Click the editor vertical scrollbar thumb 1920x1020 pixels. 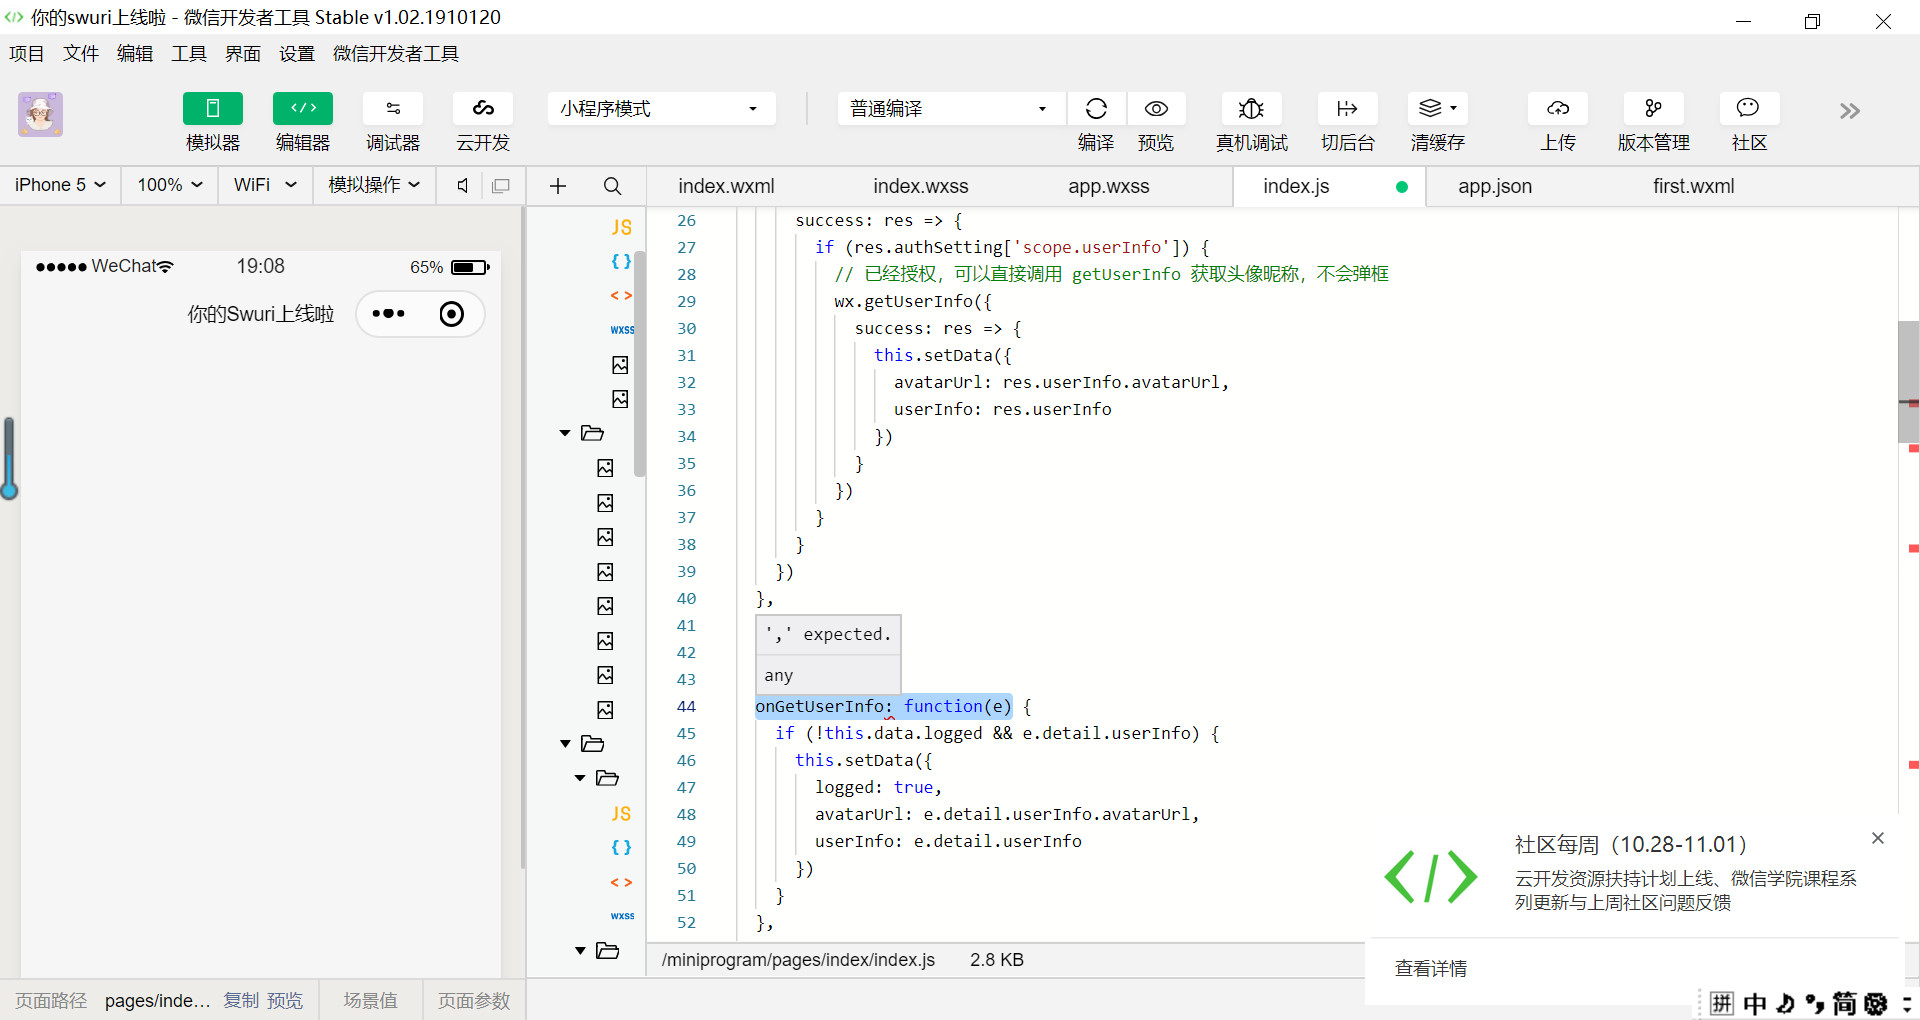(x=1908, y=380)
